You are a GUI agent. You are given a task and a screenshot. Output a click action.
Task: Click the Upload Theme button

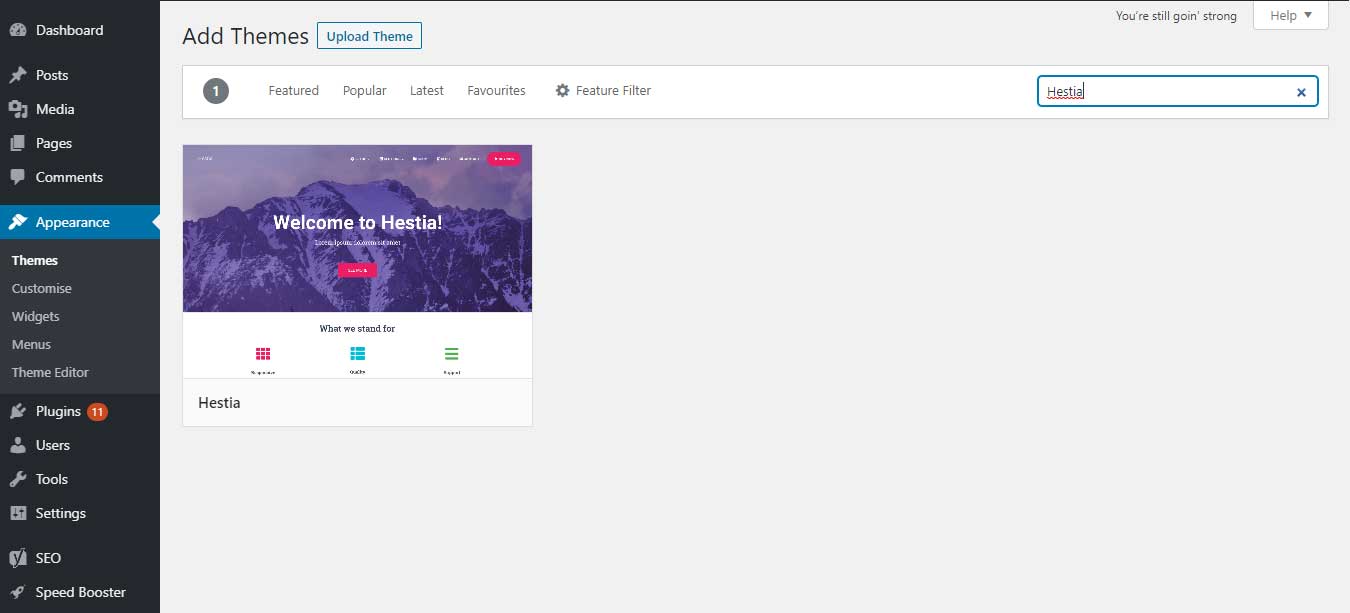(370, 36)
